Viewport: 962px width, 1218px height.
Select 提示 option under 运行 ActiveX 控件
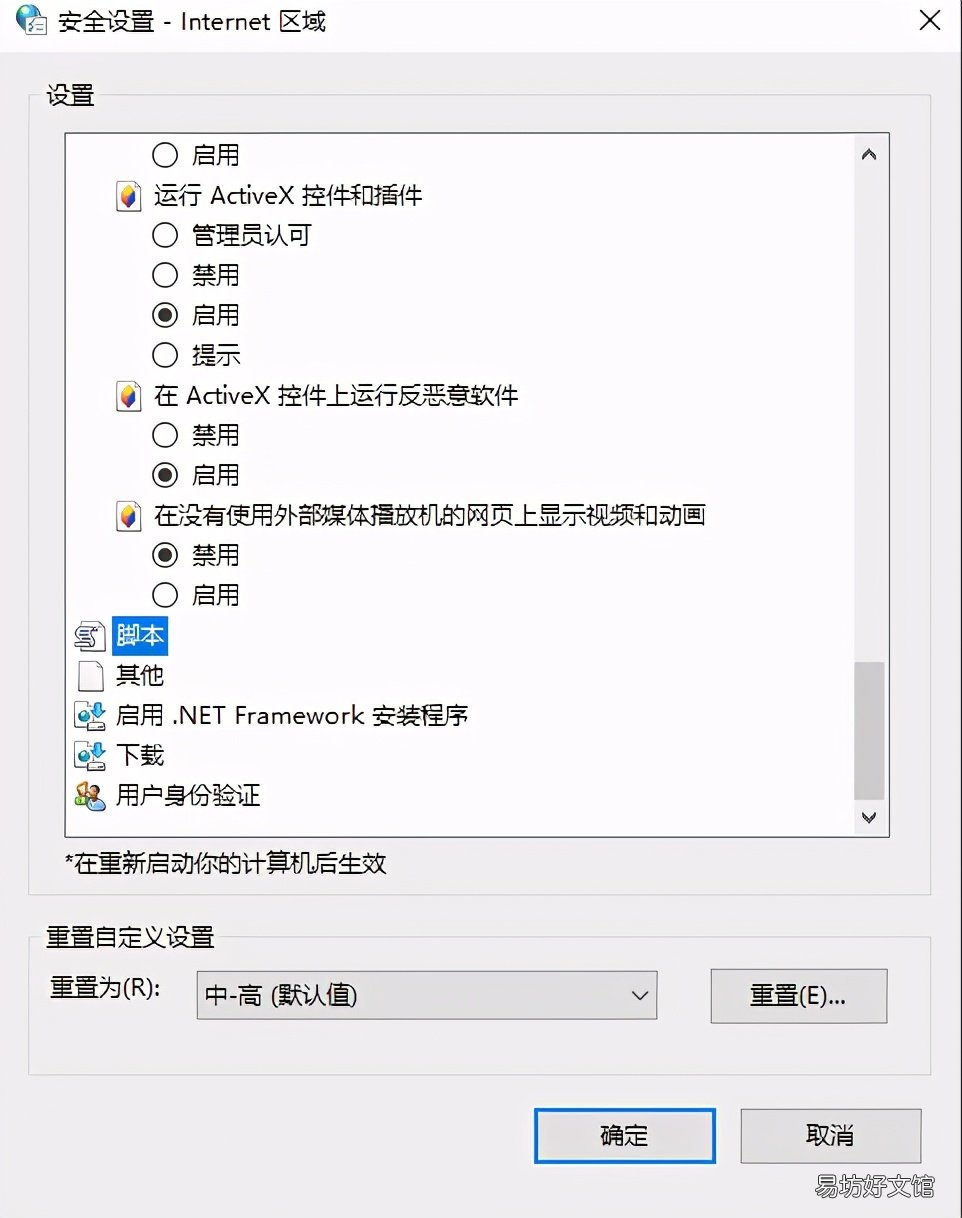pyautogui.click(x=164, y=355)
